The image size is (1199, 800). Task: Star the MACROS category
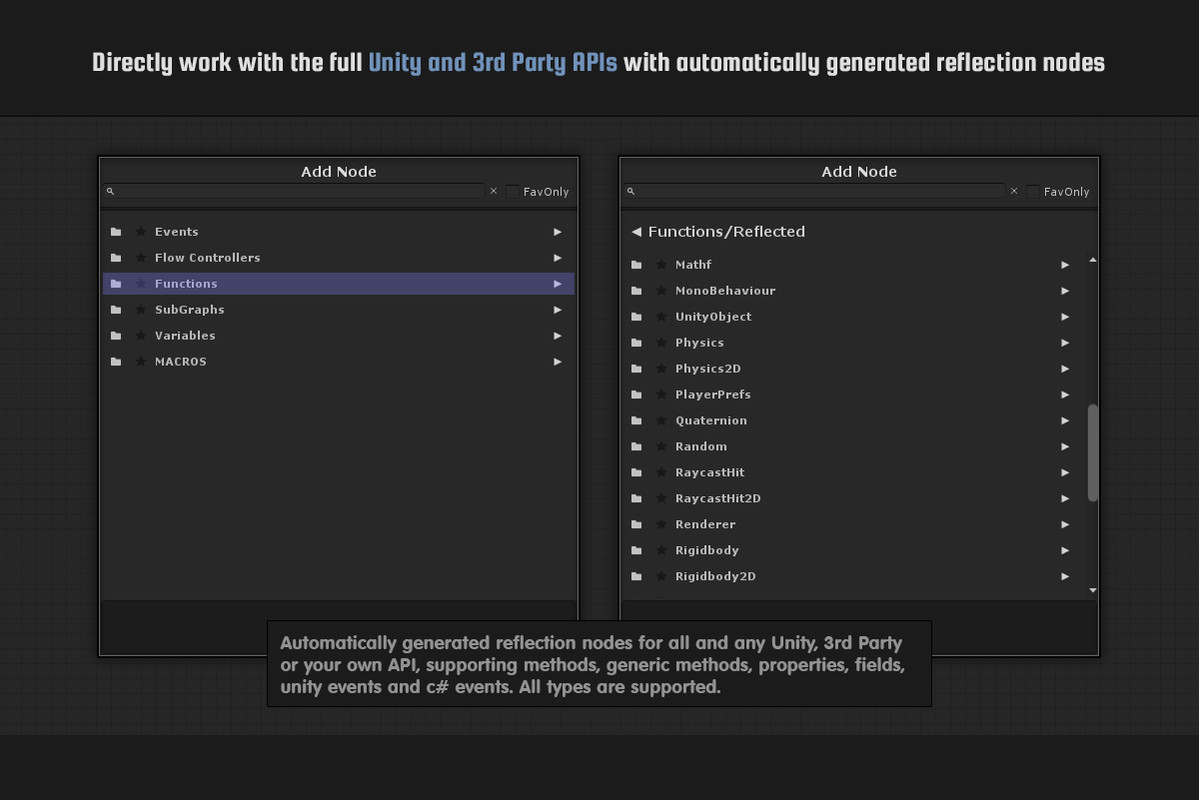141,362
